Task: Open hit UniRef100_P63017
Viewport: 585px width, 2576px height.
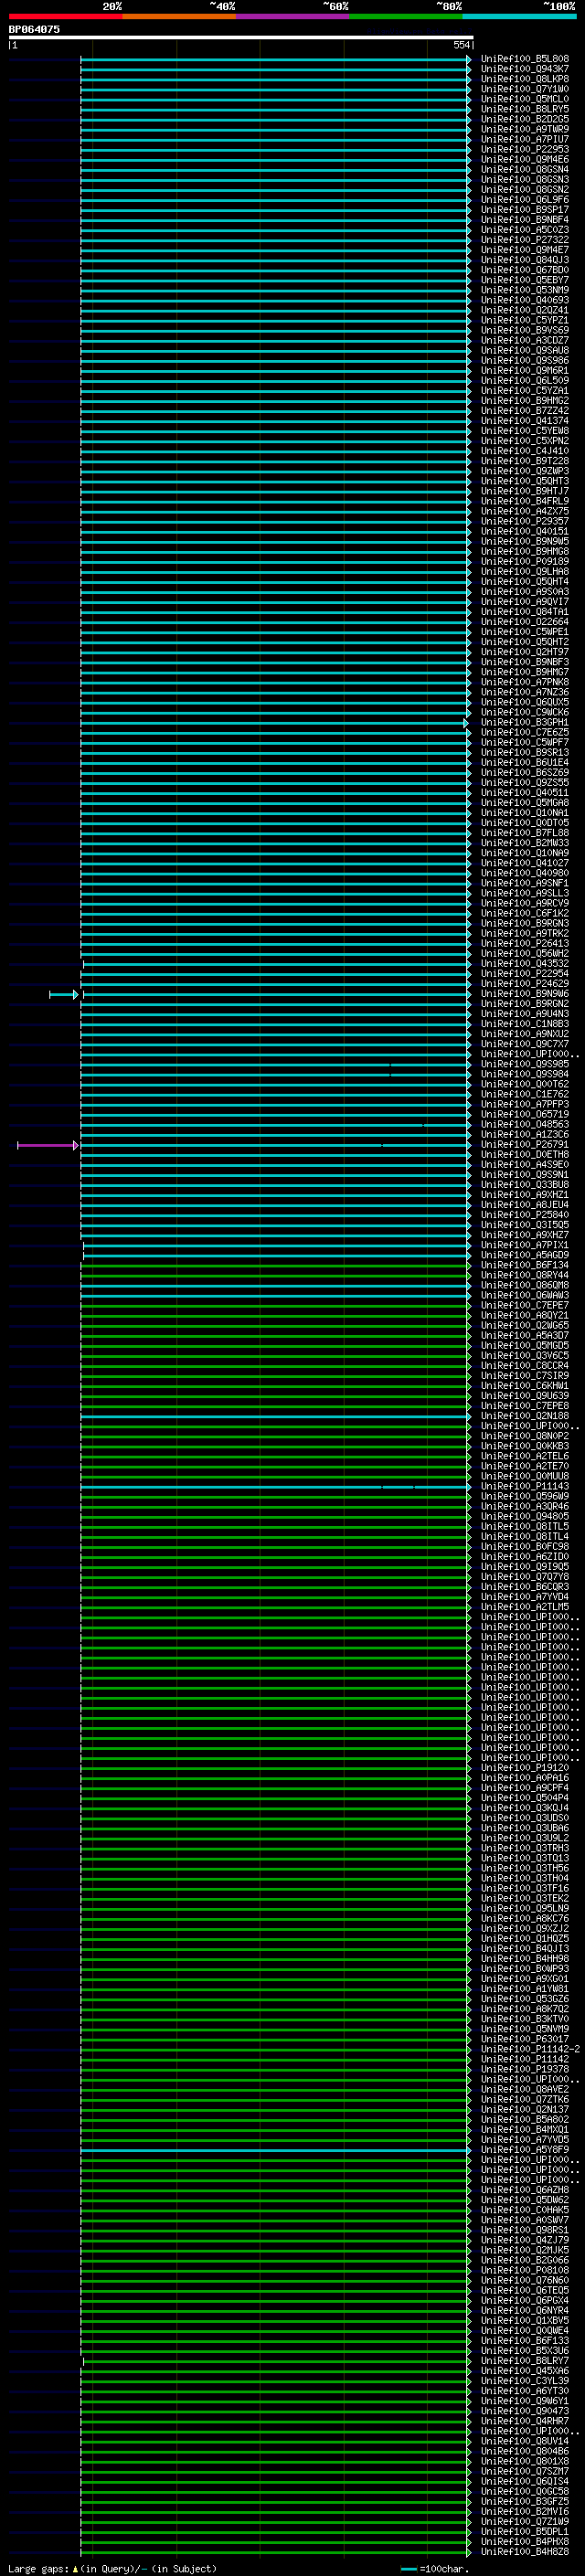Action: (525, 2039)
